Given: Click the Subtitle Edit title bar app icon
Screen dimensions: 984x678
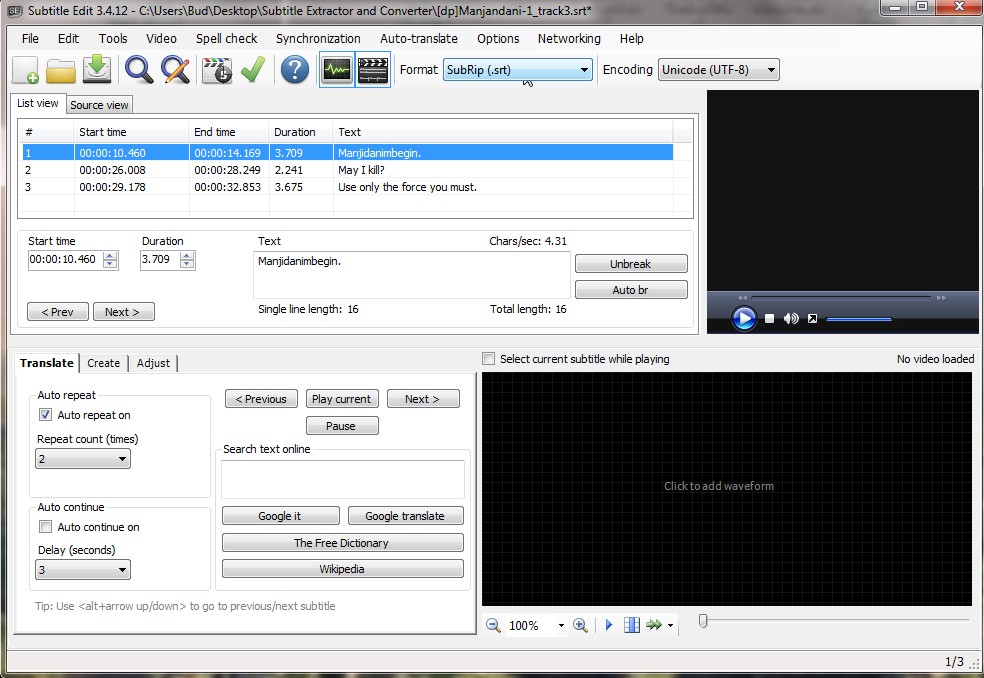Looking at the screenshot, I should pos(14,11).
